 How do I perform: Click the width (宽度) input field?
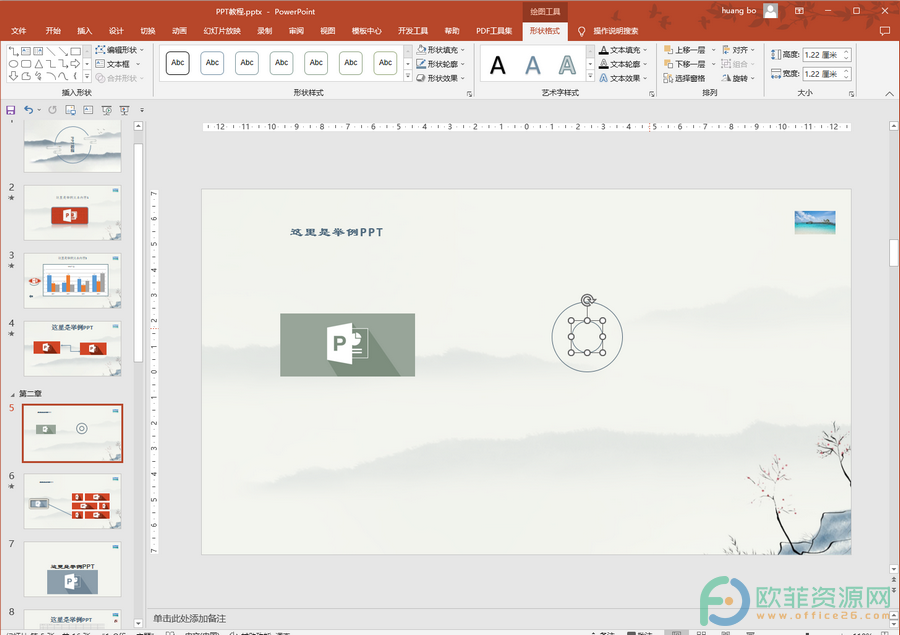pyautogui.click(x=822, y=73)
